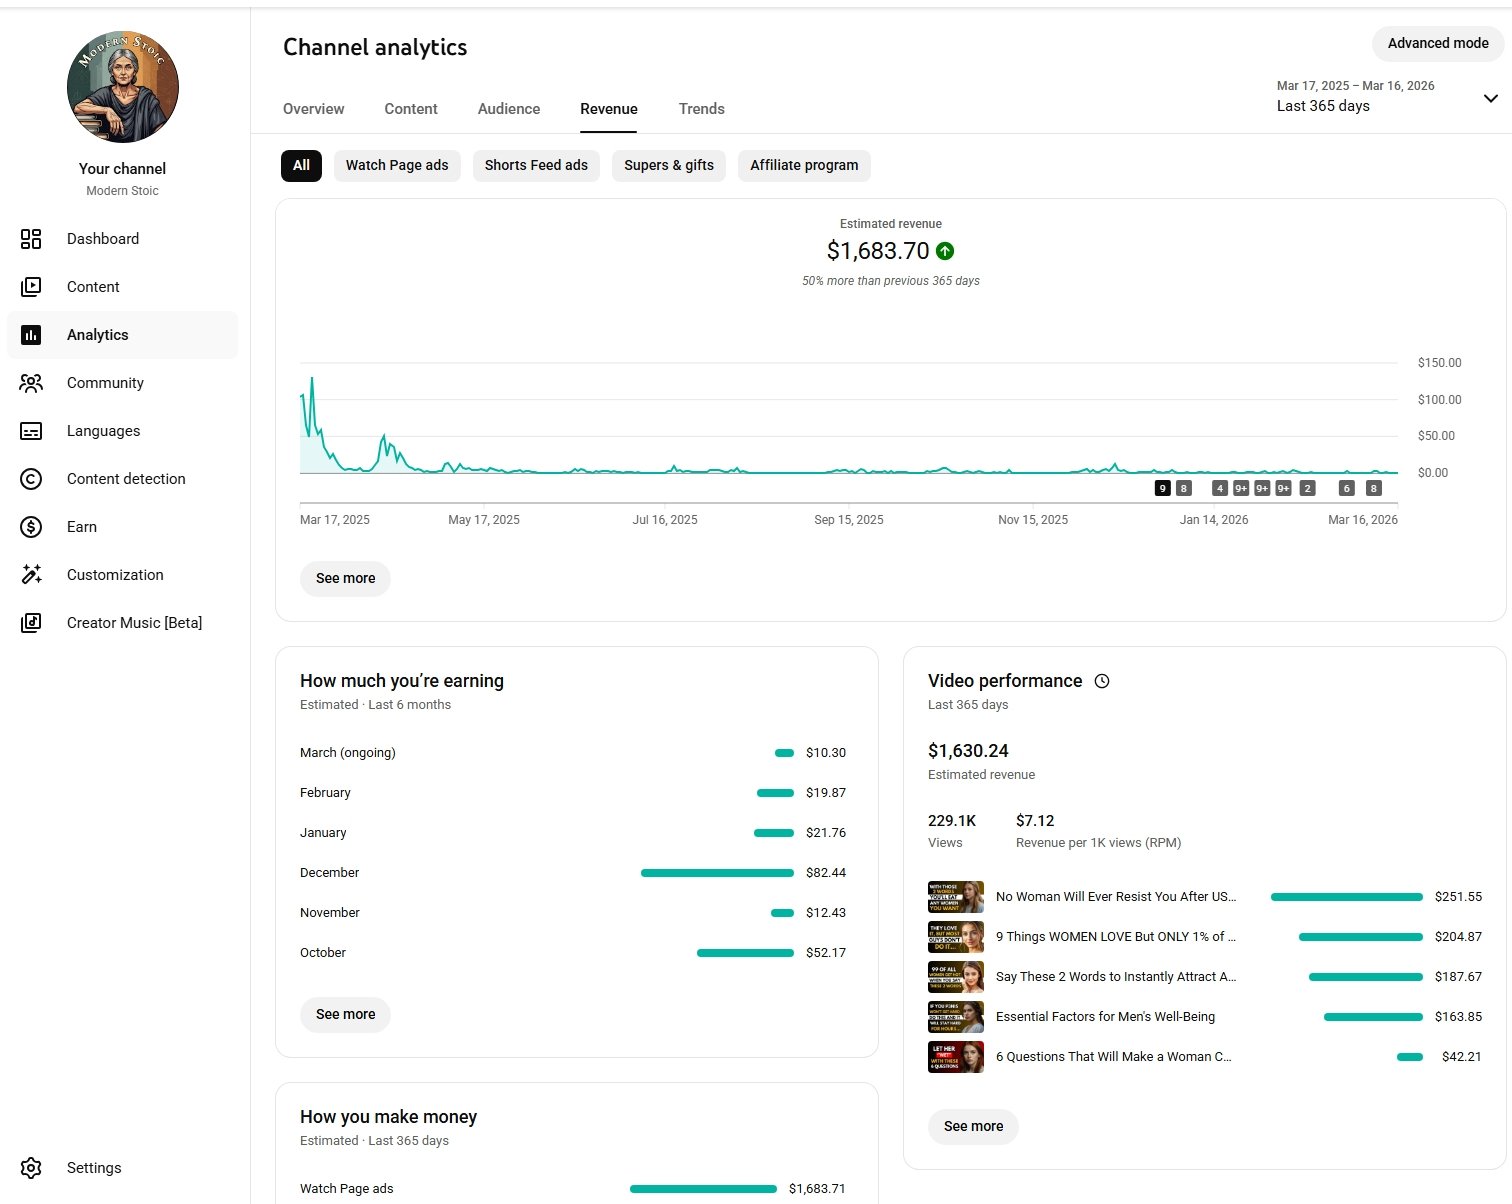The width and height of the screenshot is (1512, 1204).
Task: Switch to the Trends tab
Action: pyautogui.click(x=701, y=109)
